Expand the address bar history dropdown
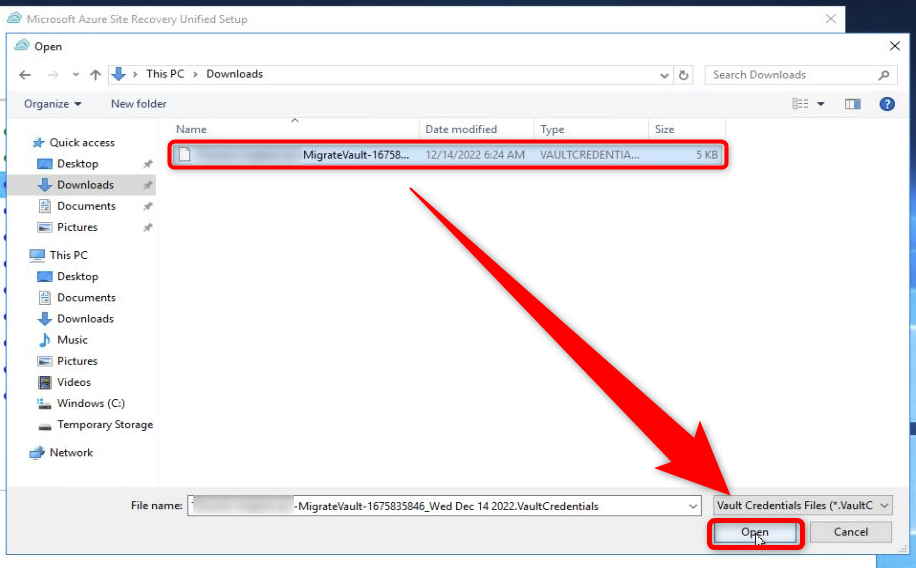916x568 pixels. (664, 75)
